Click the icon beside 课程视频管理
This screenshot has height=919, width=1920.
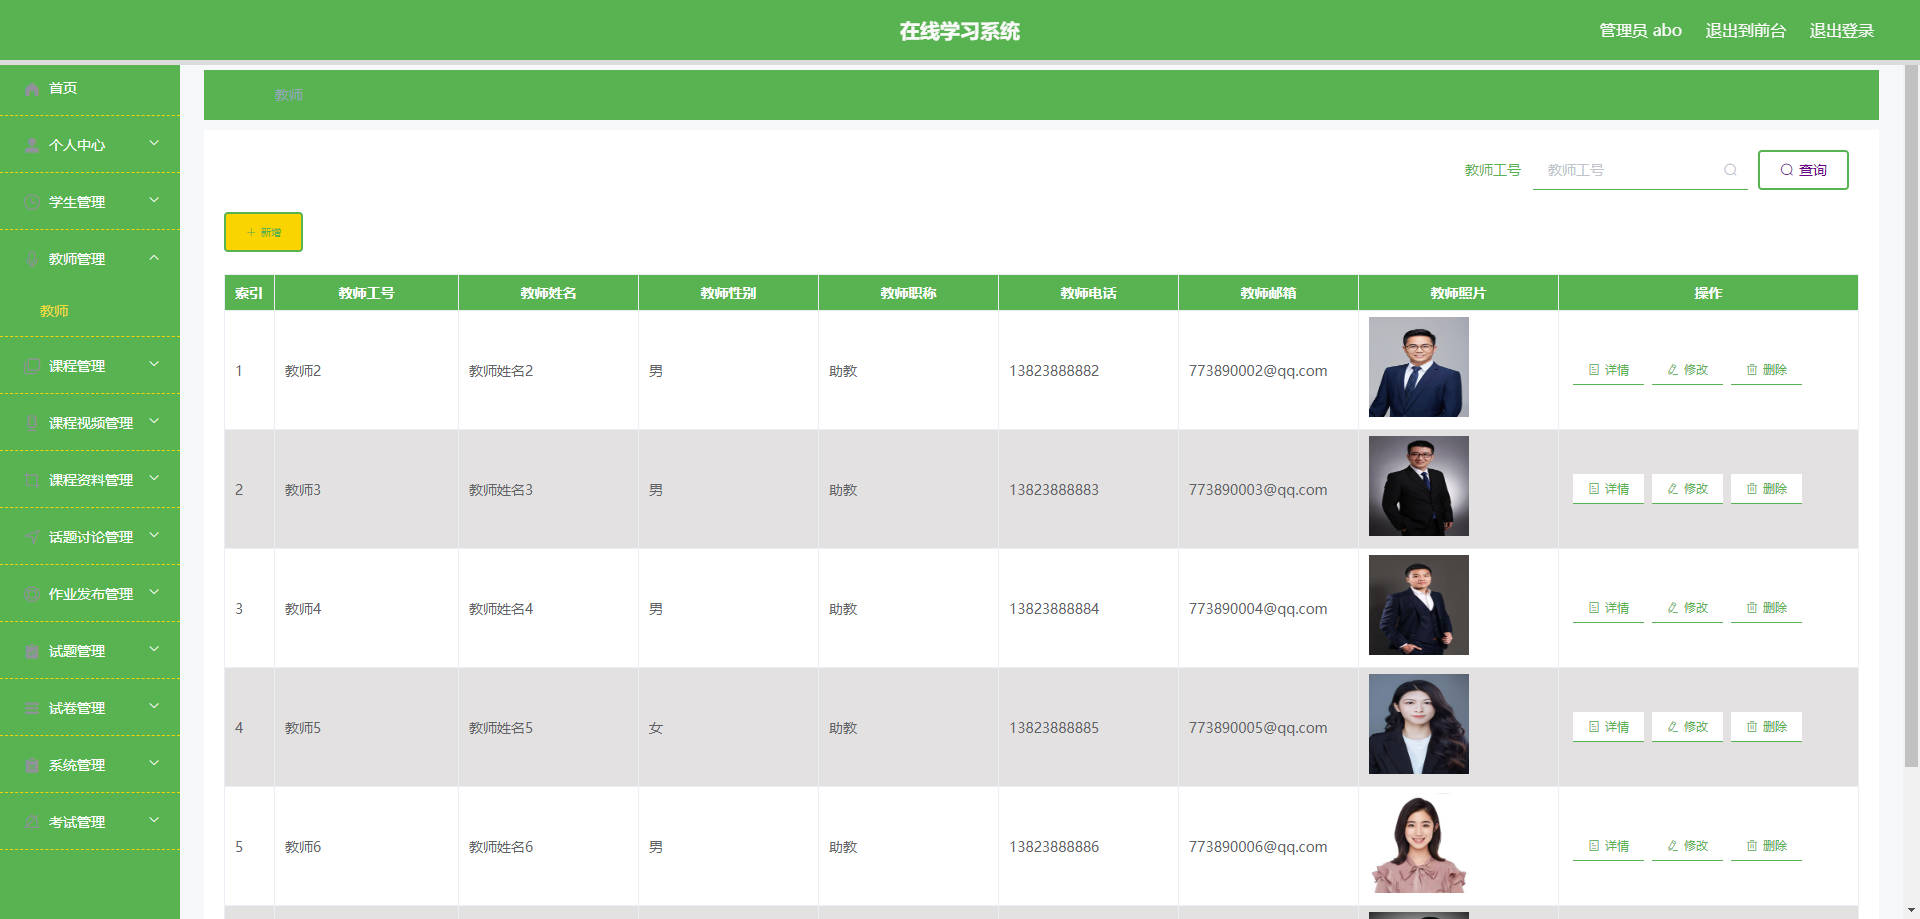[32, 424]
